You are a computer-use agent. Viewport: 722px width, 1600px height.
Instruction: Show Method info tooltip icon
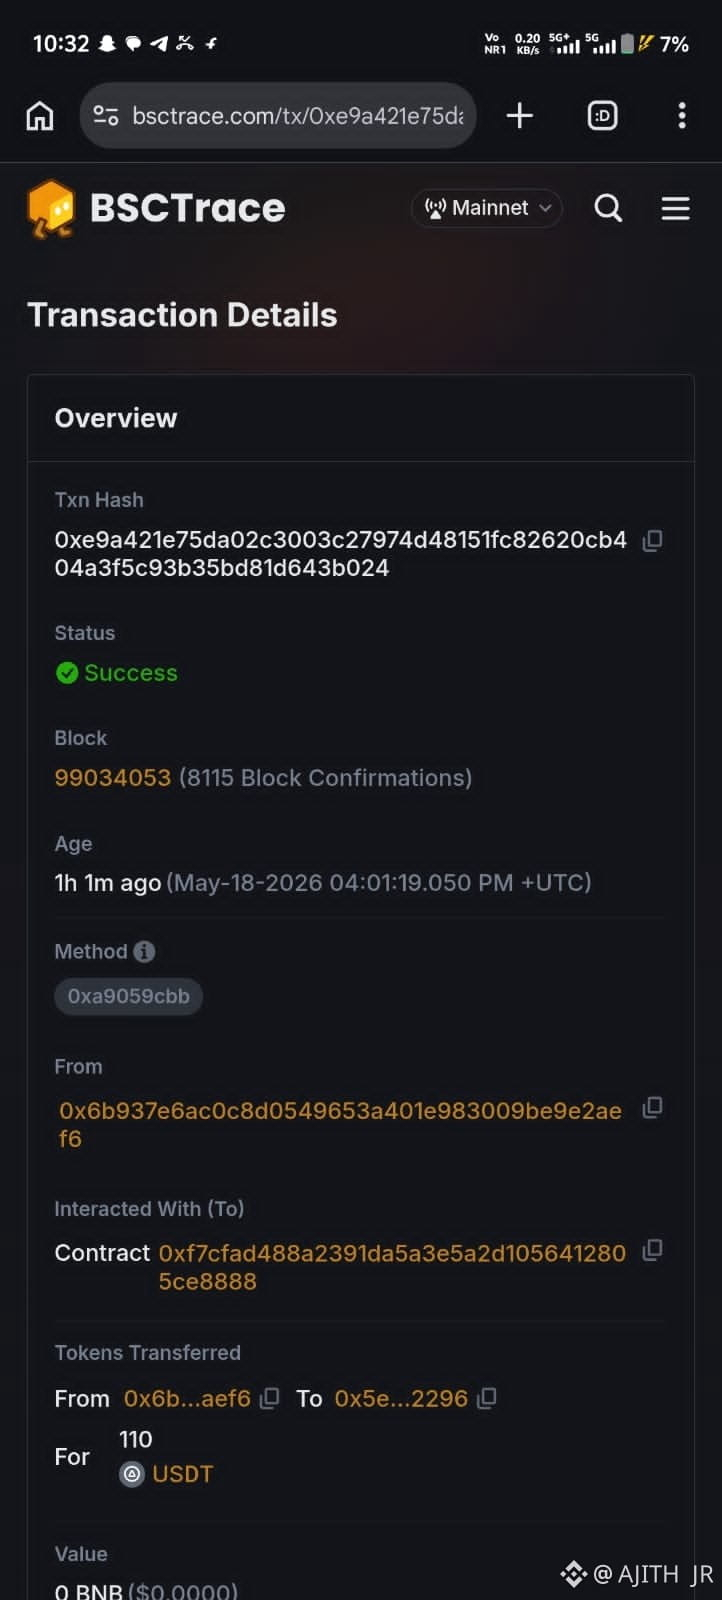click(144, 951)
